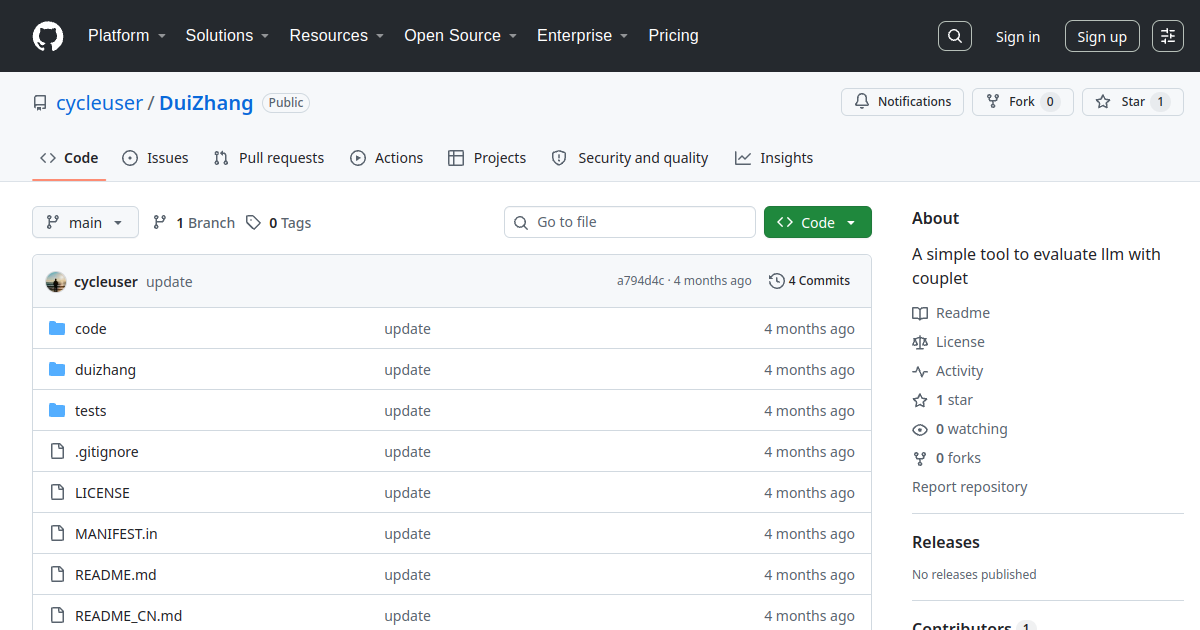Open the Security and quality tab
The image size is (1200, 630).
[630, 158]
